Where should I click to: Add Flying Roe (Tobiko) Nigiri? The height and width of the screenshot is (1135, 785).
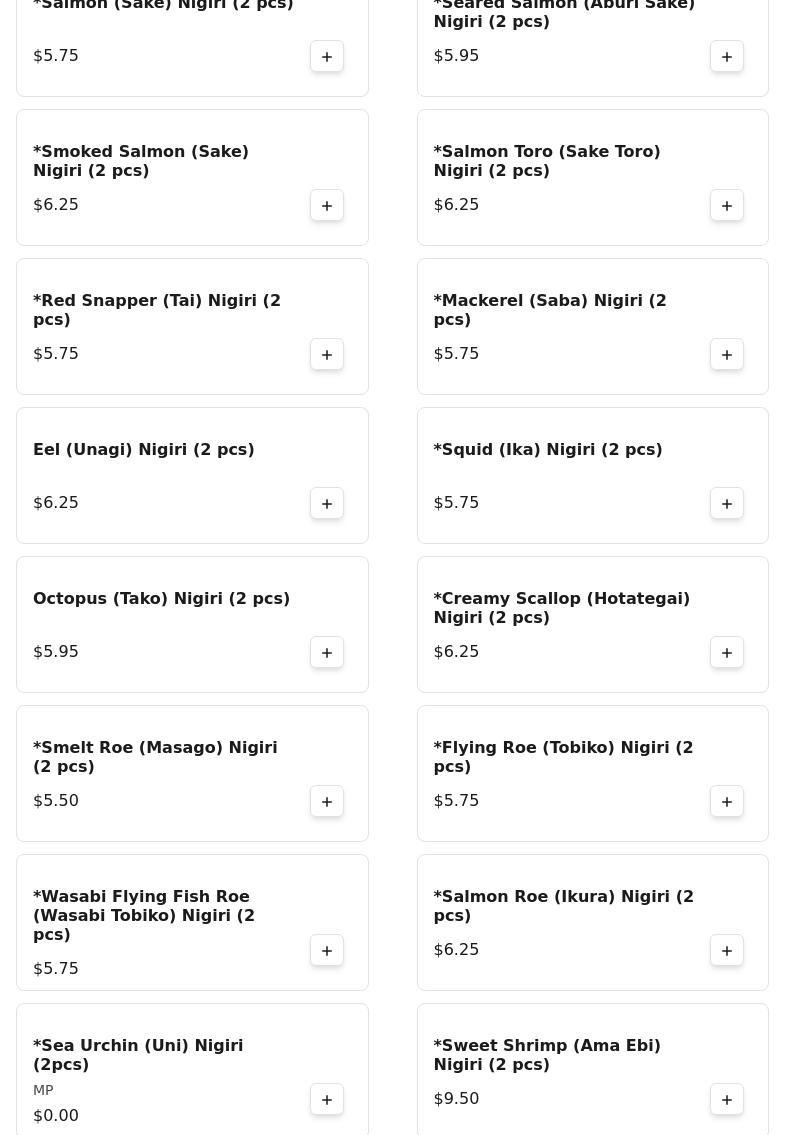(726, 802)
